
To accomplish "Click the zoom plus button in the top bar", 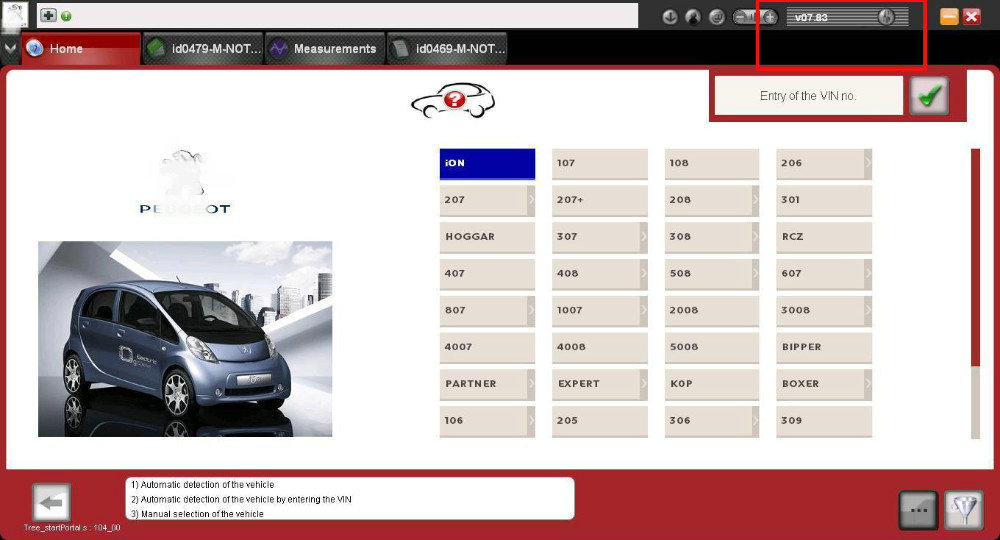I will pos(770,17).
